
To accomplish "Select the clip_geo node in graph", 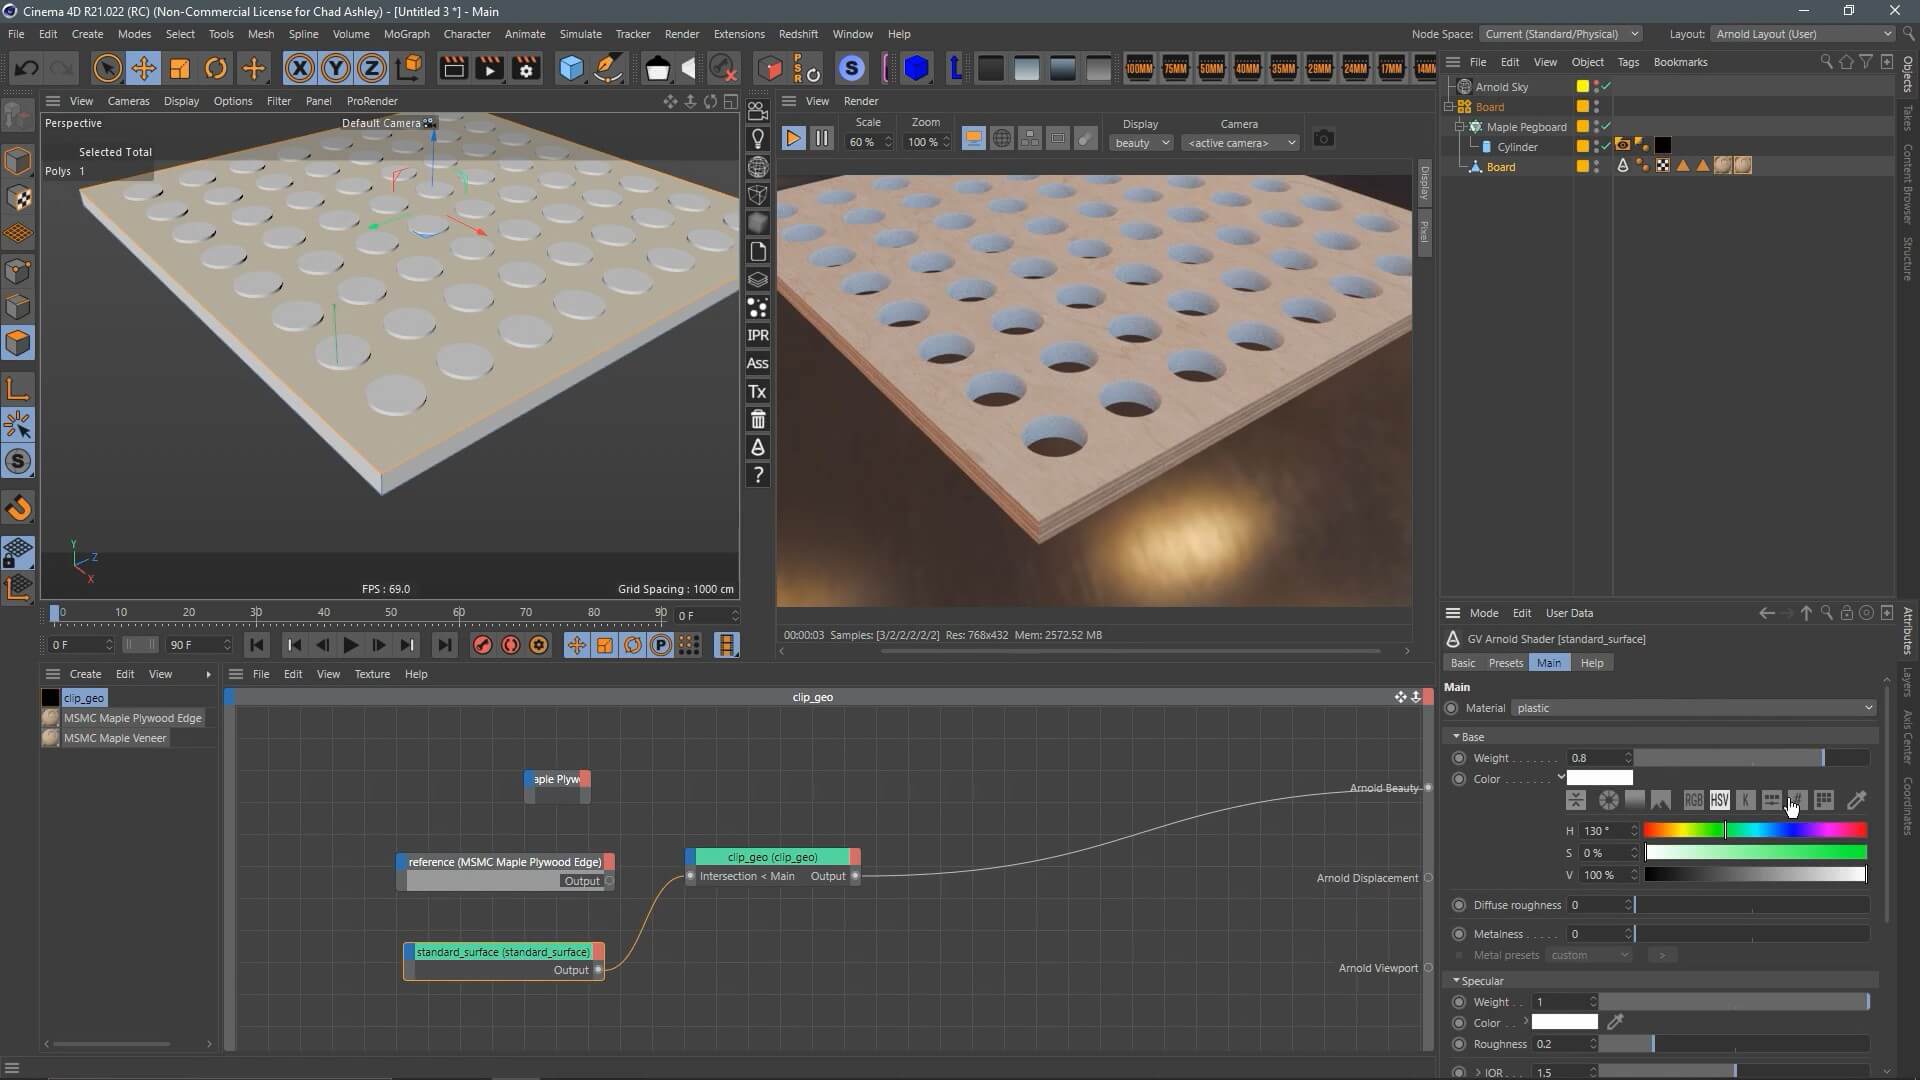I will (772, 857).
